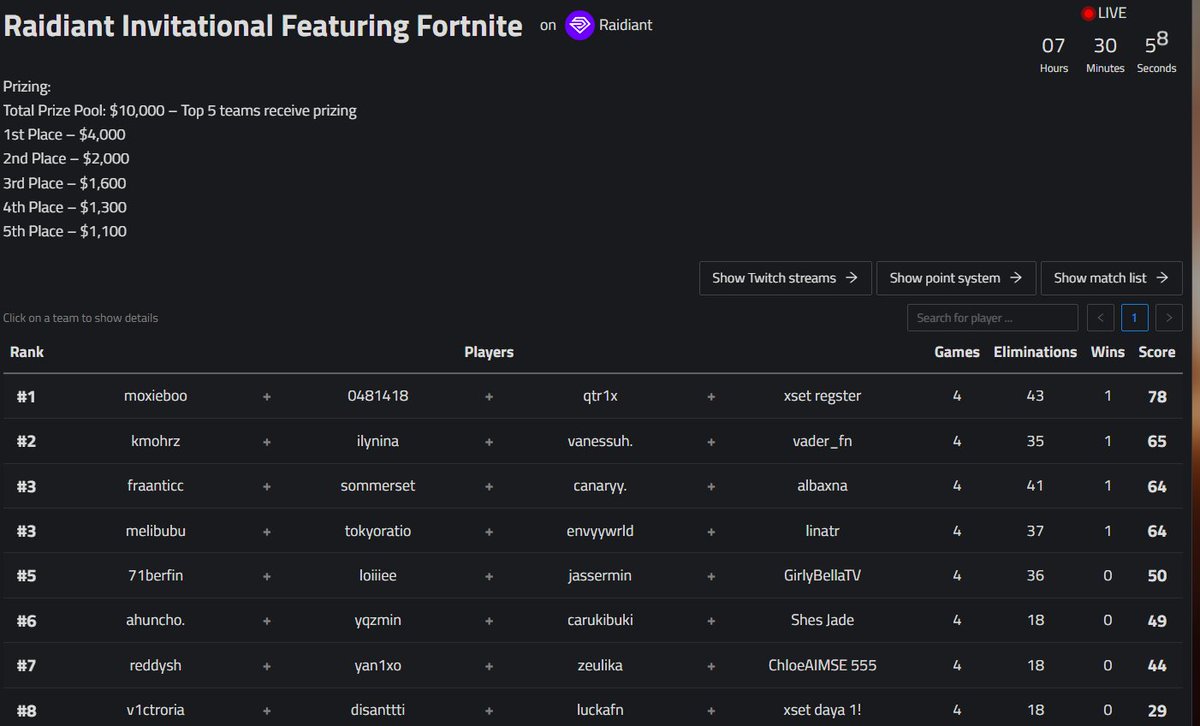Click the Games column header
Screen dimensions: 1200x726
[957, 352]
